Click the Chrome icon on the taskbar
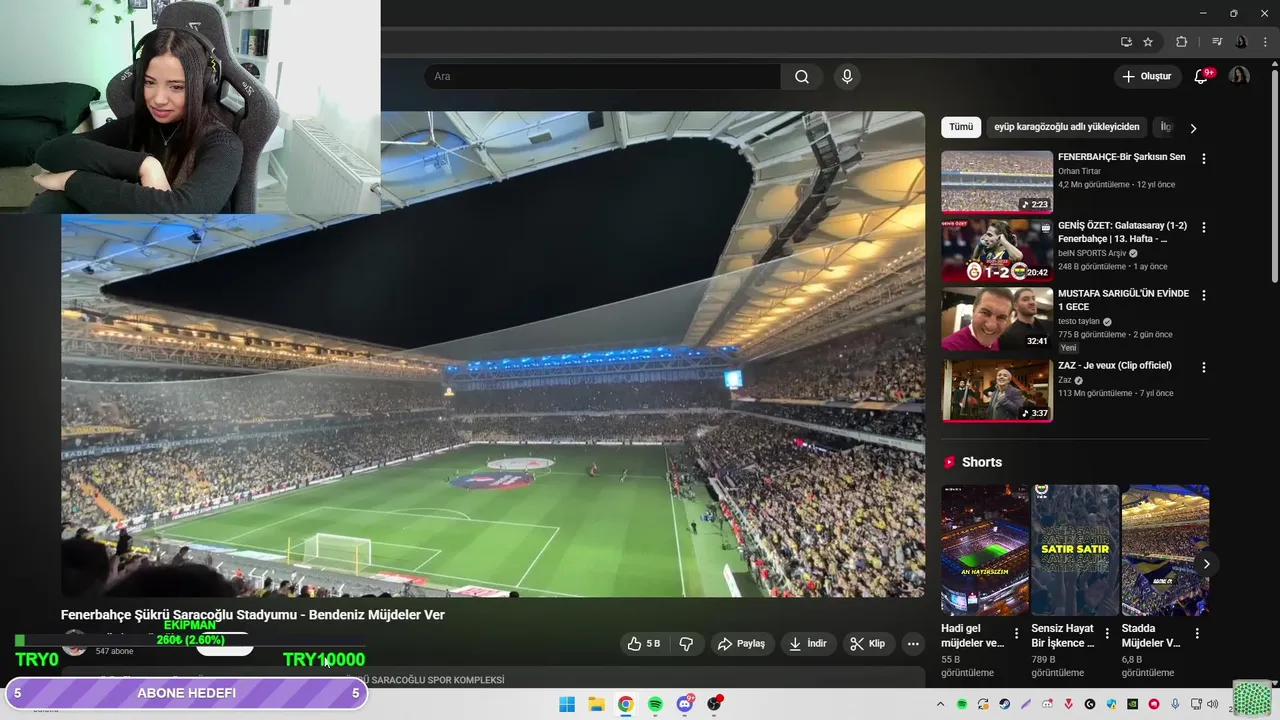Viewport: 1280px width, 720px height. click(x=625, y=704)
